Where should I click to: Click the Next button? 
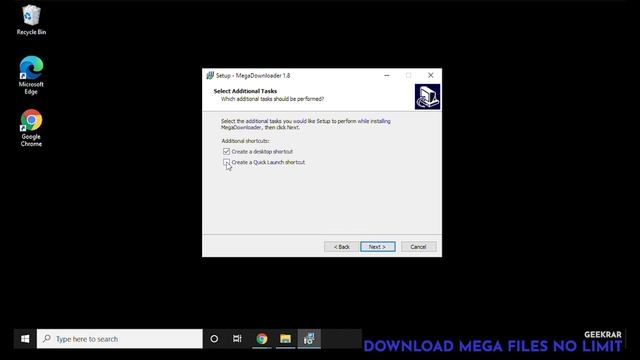point(378,247)
